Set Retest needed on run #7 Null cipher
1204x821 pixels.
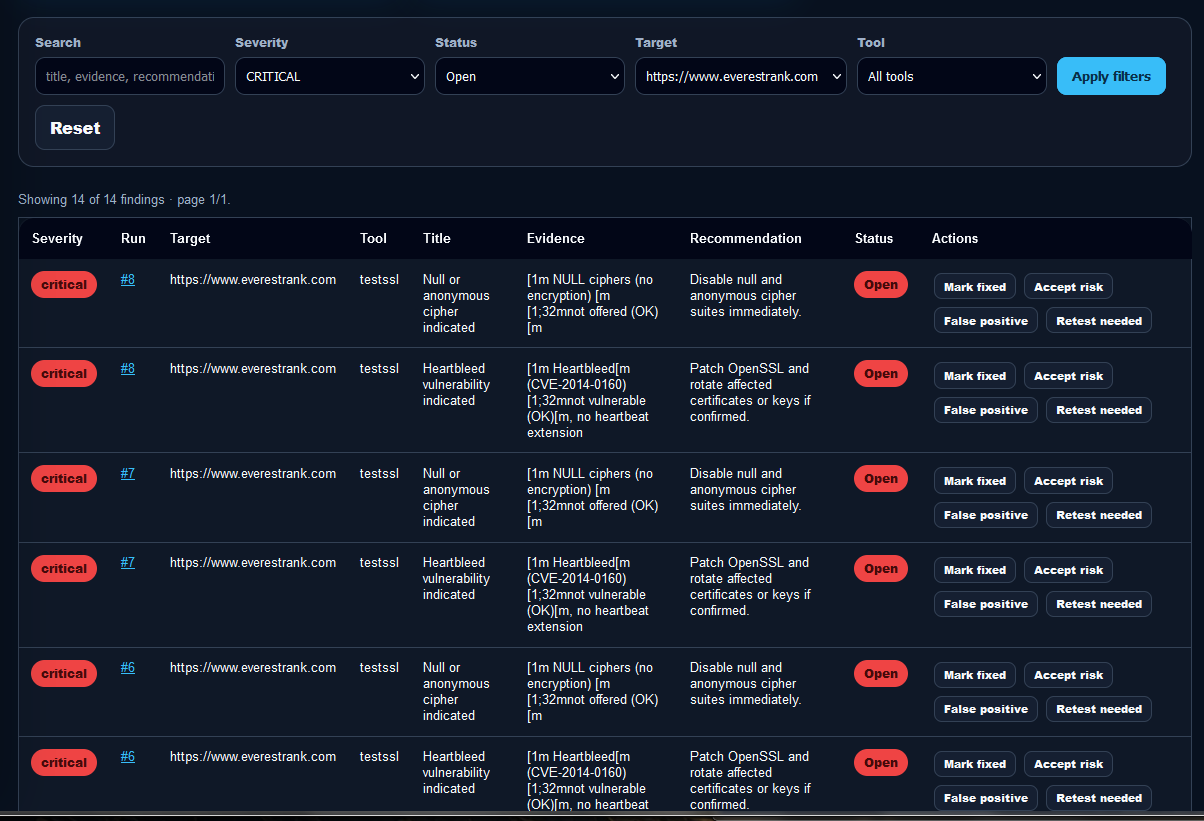tap(1099, 515)
